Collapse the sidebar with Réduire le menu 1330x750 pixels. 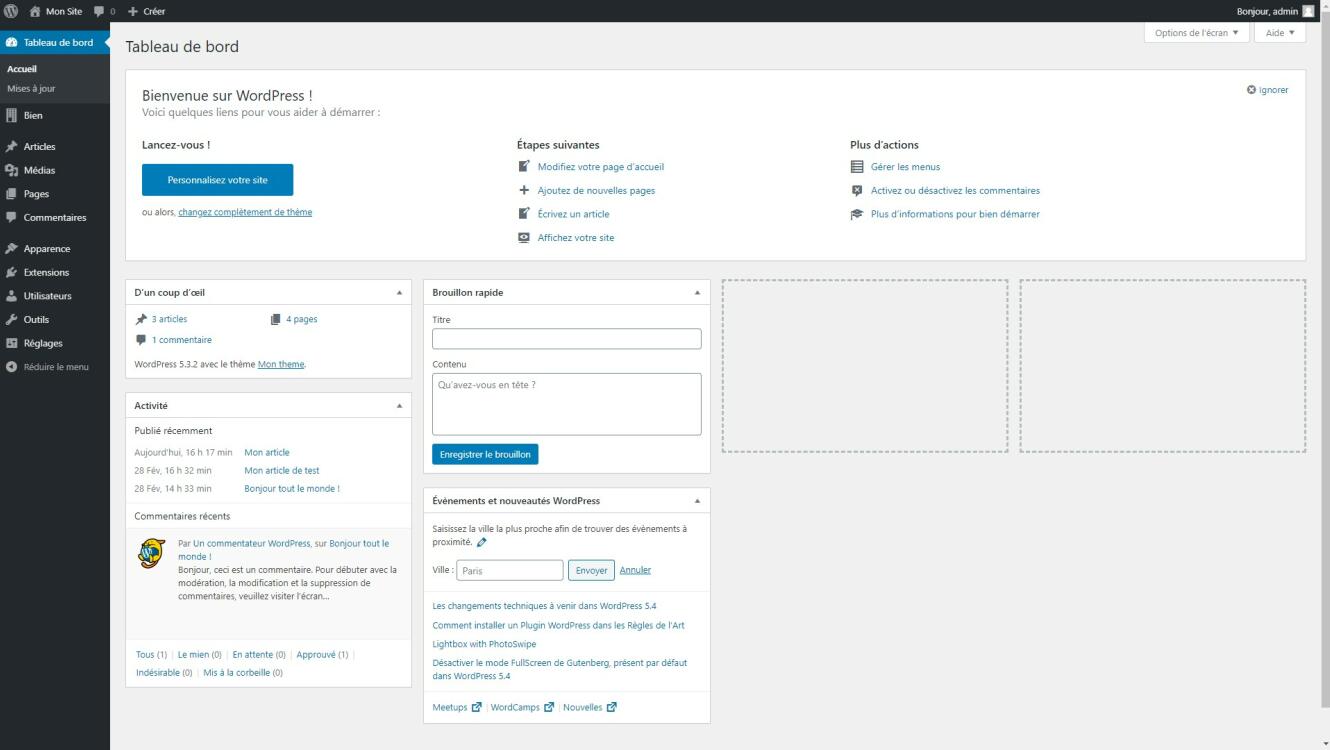click(55, 367)
